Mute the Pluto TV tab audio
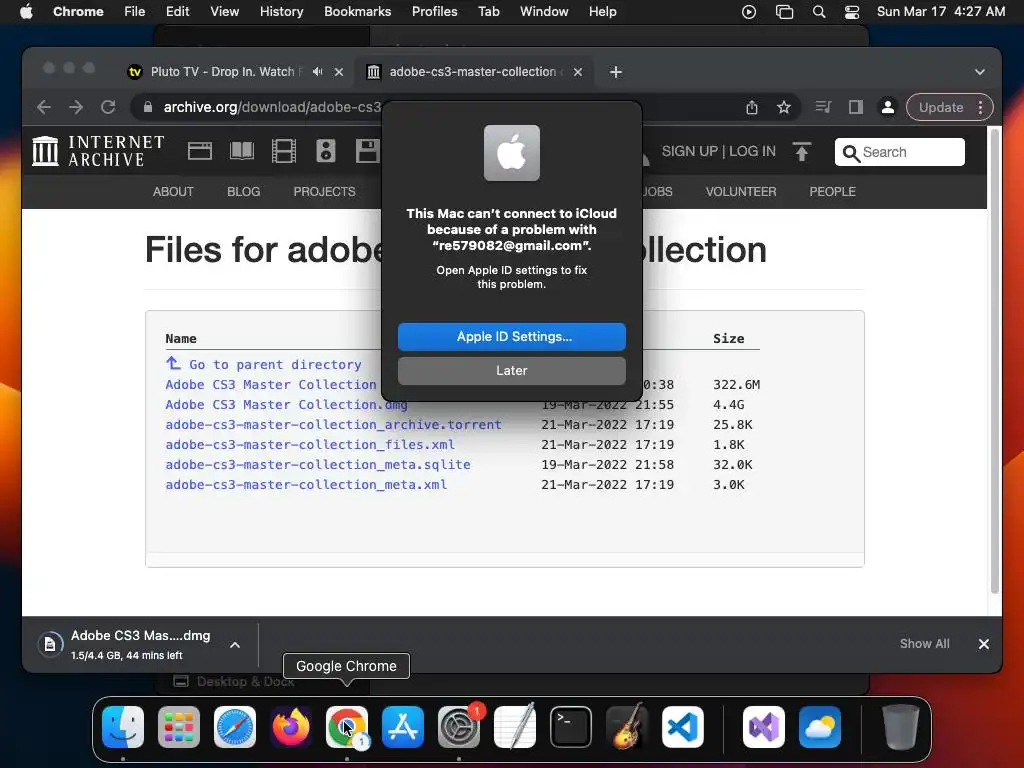The height and width of the screenshot is (768, 1024). 317,72
